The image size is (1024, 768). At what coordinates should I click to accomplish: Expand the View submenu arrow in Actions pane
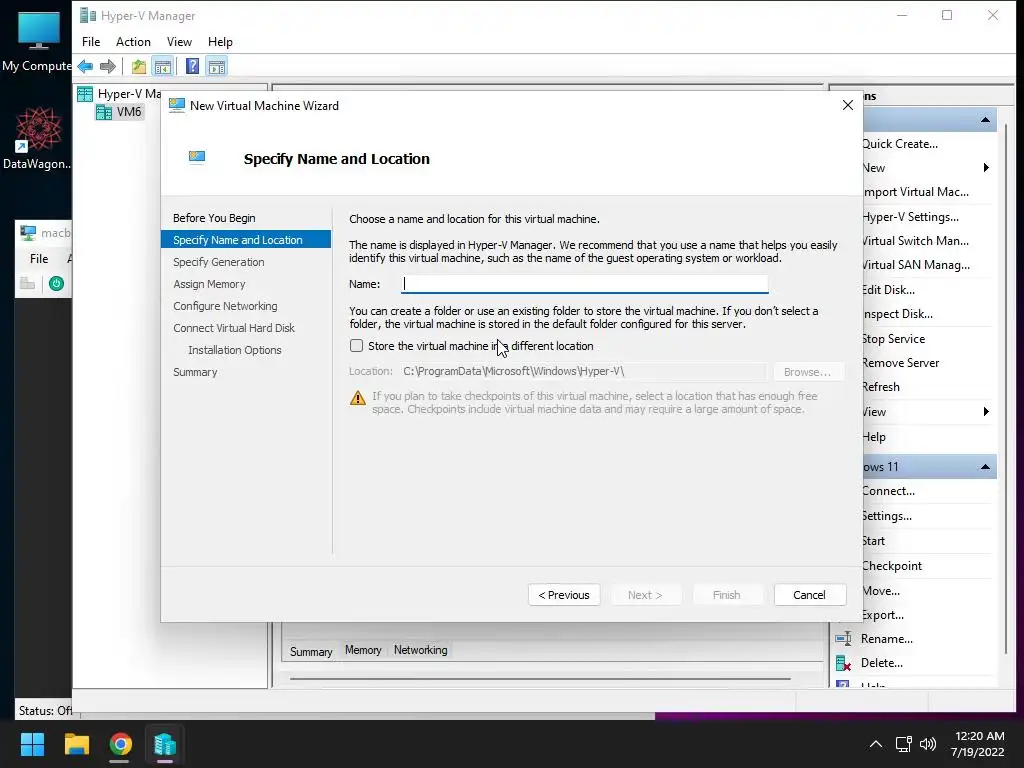tap(986, 411)
